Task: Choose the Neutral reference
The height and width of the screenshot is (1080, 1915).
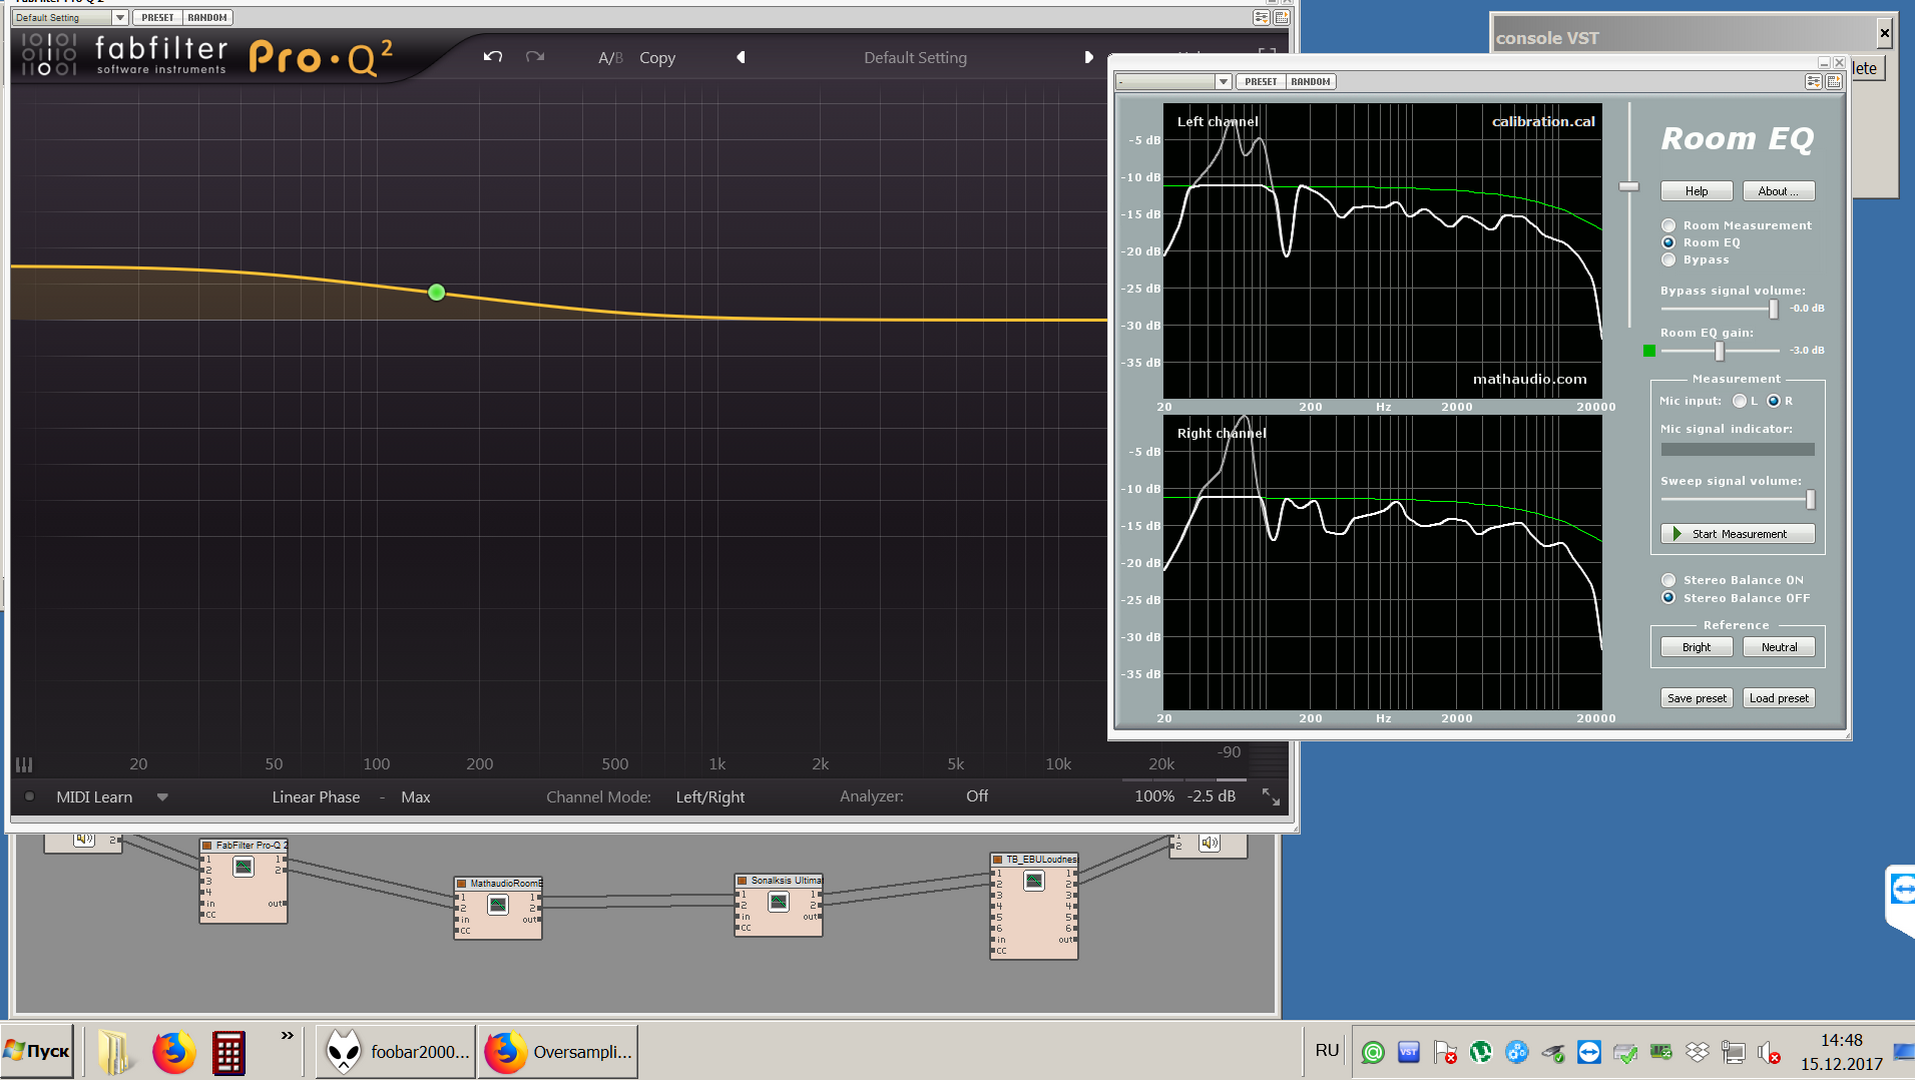Action: [x=1778, y=647]
